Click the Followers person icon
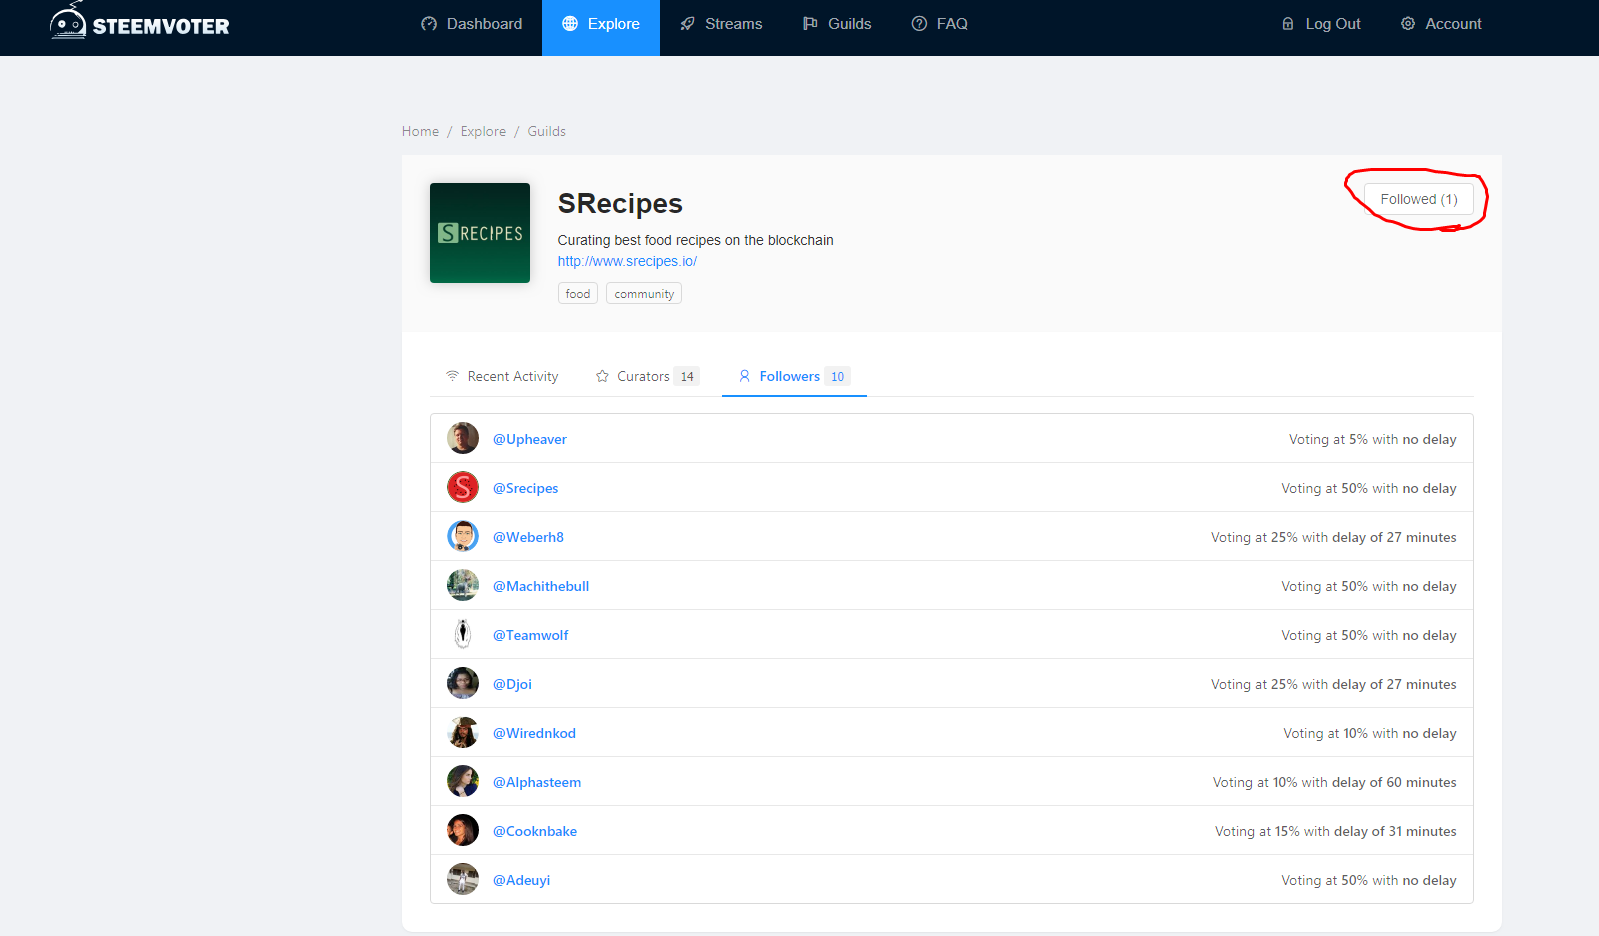1599x936 pixels. 744,376
